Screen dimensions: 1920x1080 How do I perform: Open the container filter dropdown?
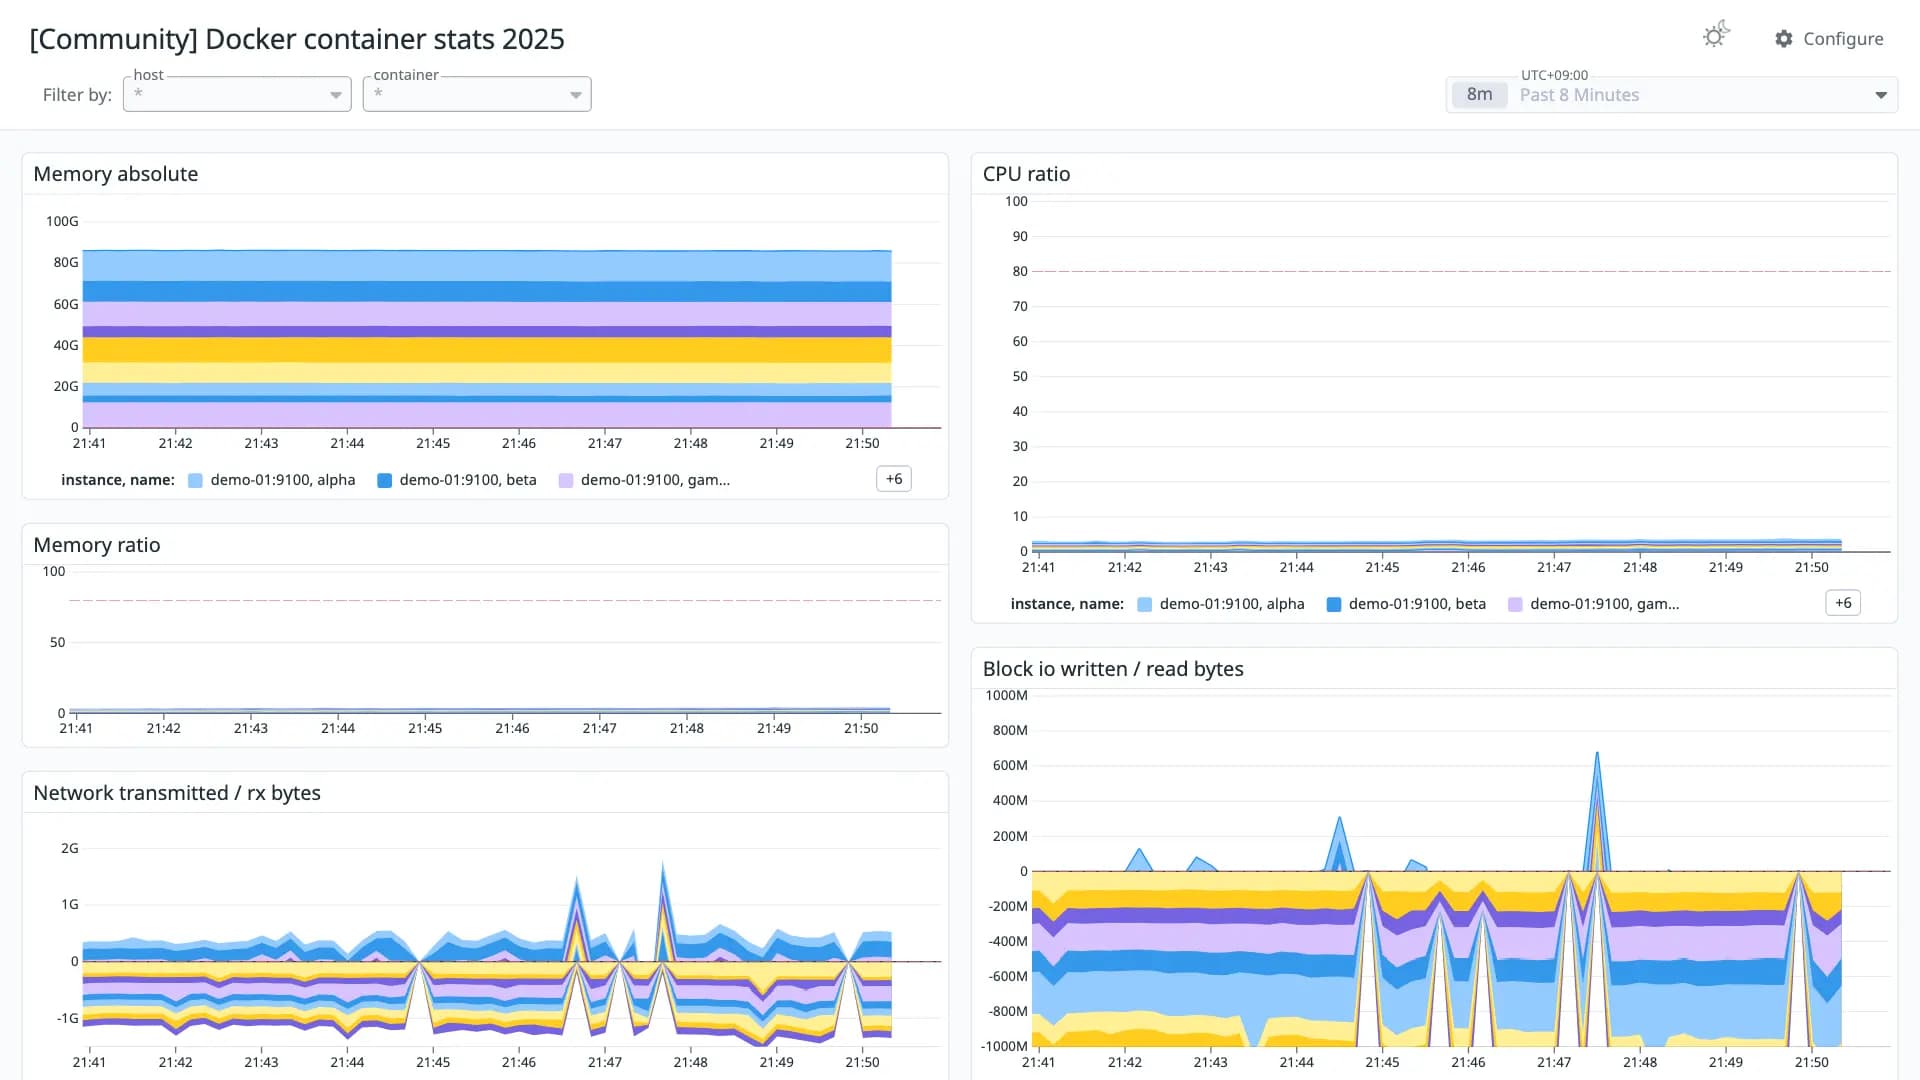477,94
